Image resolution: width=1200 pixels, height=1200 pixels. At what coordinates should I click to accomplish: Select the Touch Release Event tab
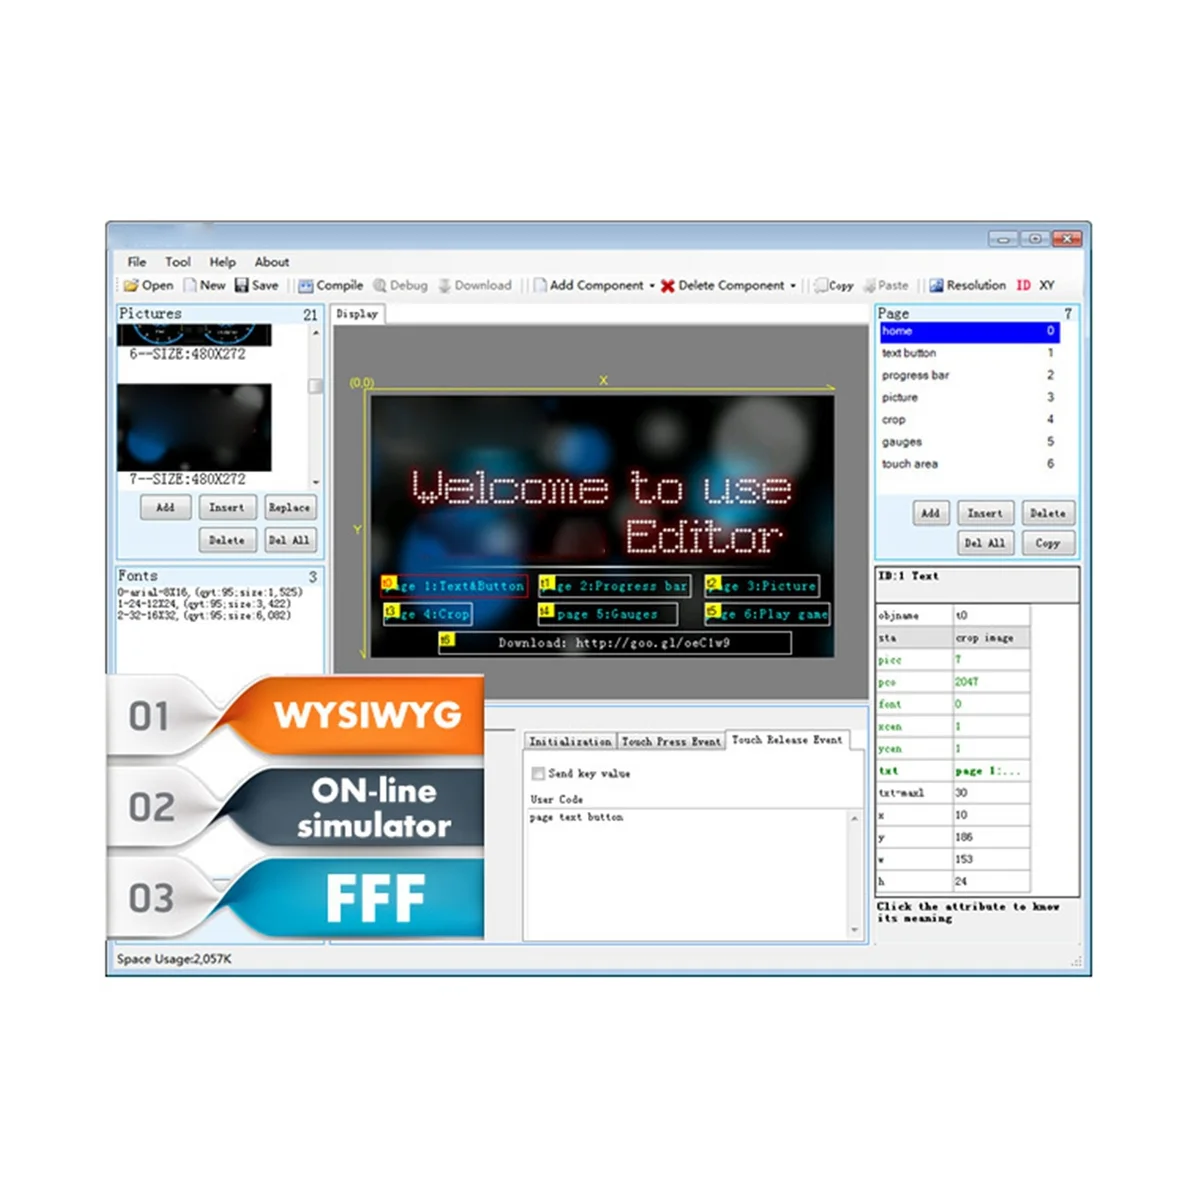[x=787, y=740]
